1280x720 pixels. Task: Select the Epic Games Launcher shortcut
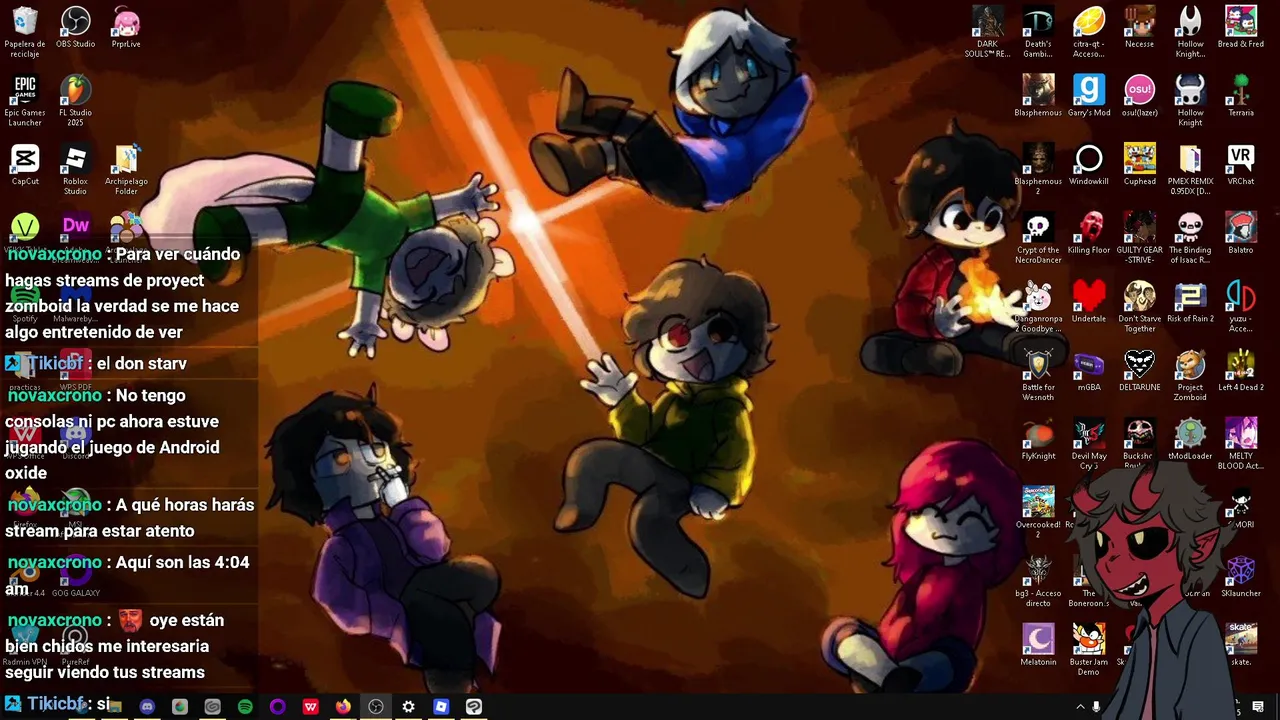pyautogui.click(x=25, y=101)
